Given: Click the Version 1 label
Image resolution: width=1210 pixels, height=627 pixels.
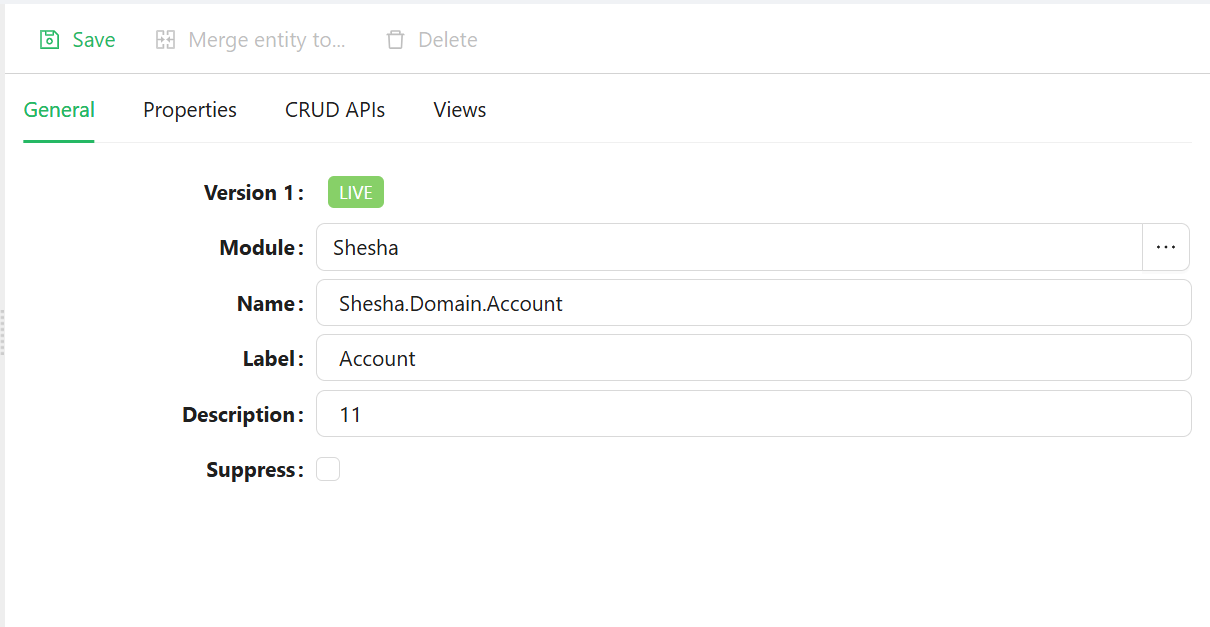Looking at the screenshot, I should pos(254,193).
